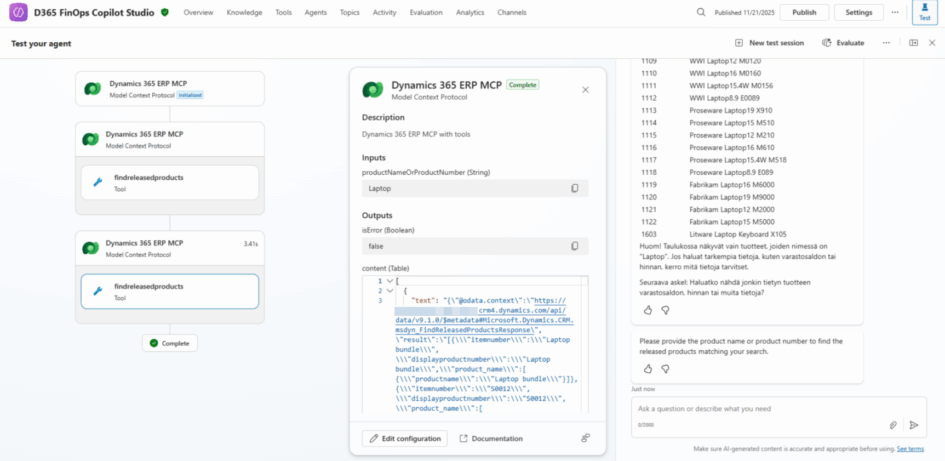This screenshot has height=461, width=945.
Task: Follow the See terms link
Action: tap(910, 449)
